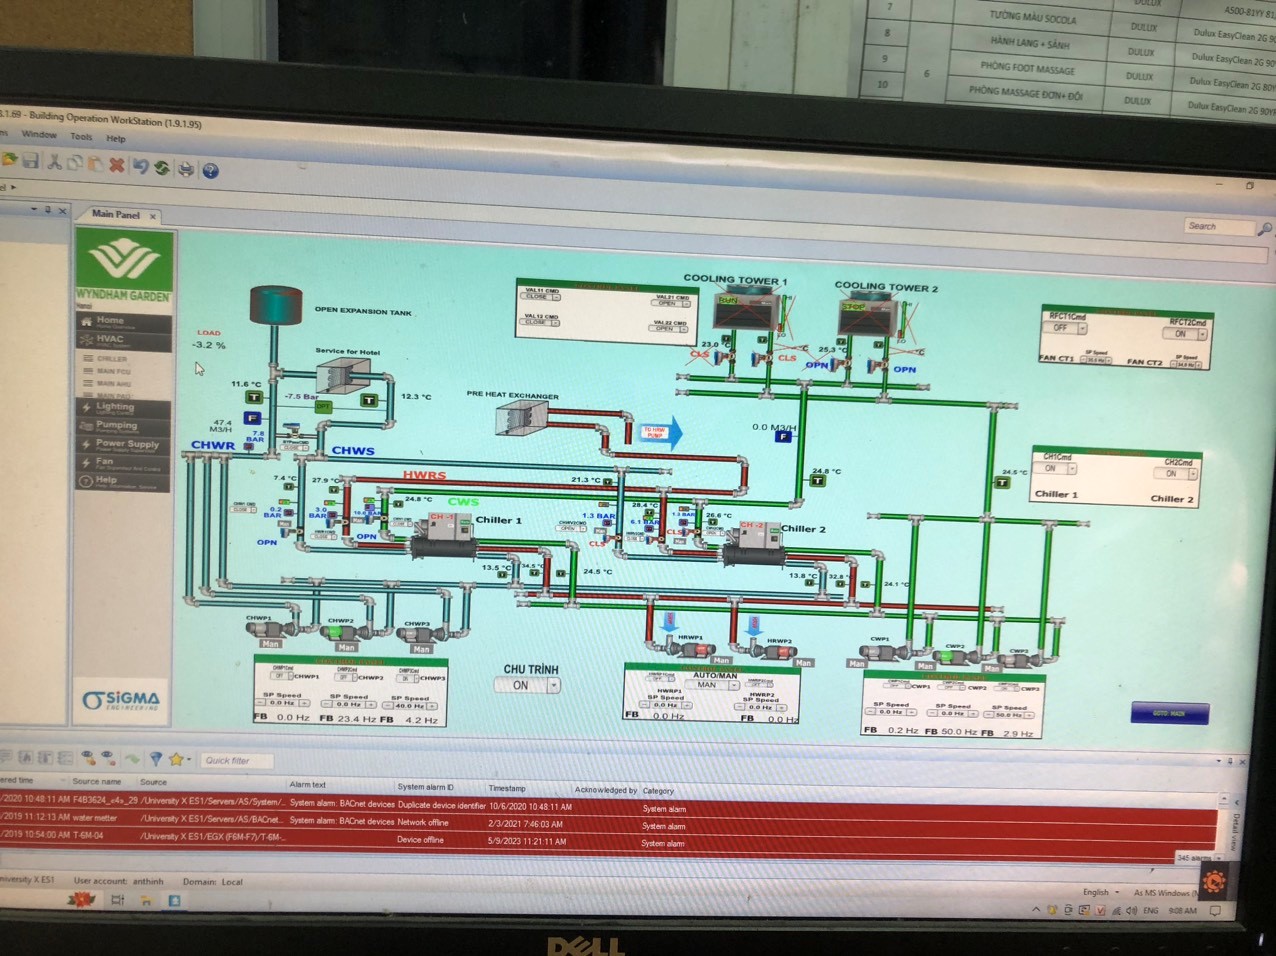
Task: Open the MAIN AHU sub-item
Action: [113, 384]
